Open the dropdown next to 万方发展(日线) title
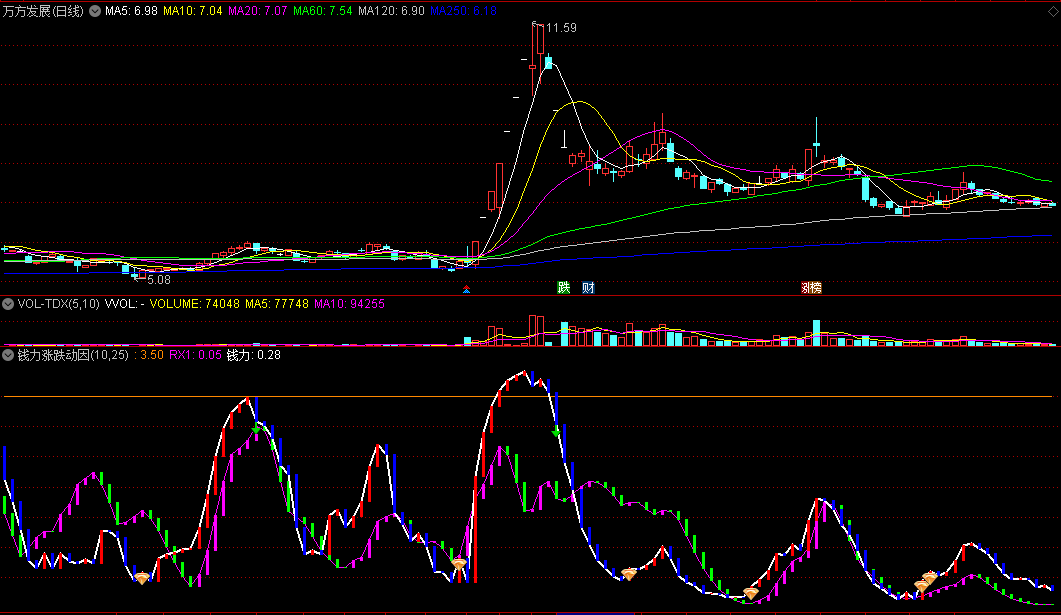The width and height of the screenshot is (1061, 615). tap(95, 11)
